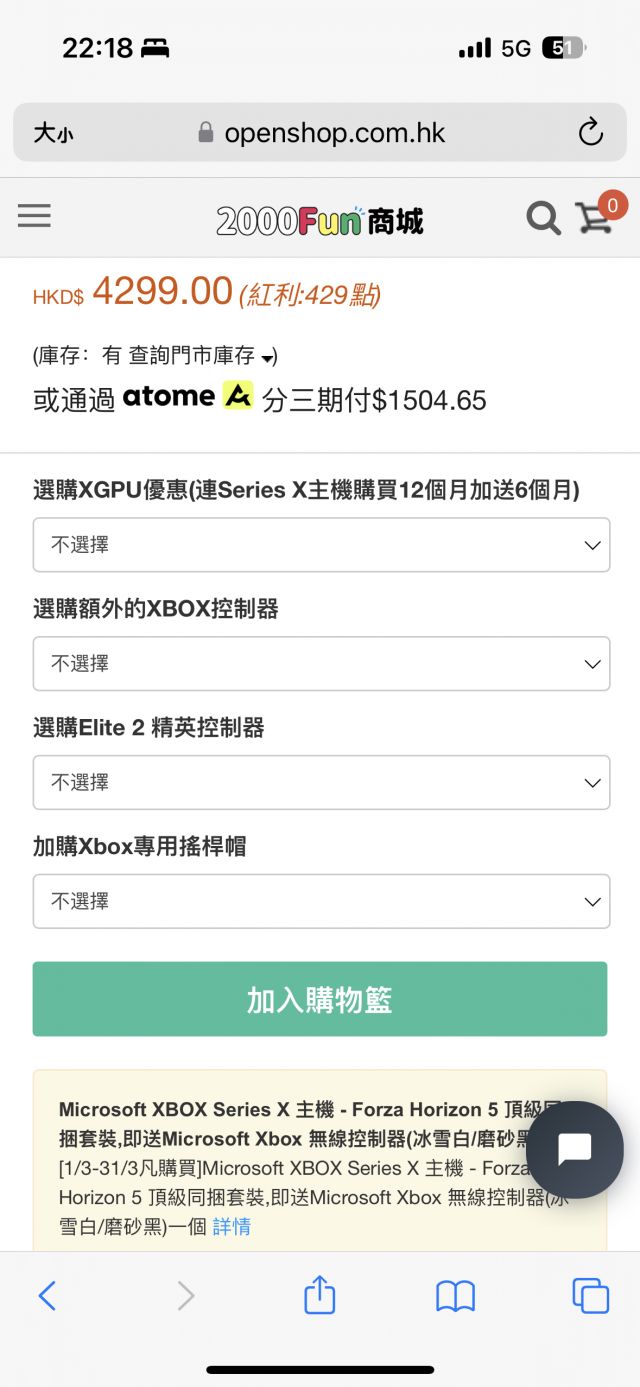
Task: Open the Safari bookmarks icon
Action: [455, 1295]
